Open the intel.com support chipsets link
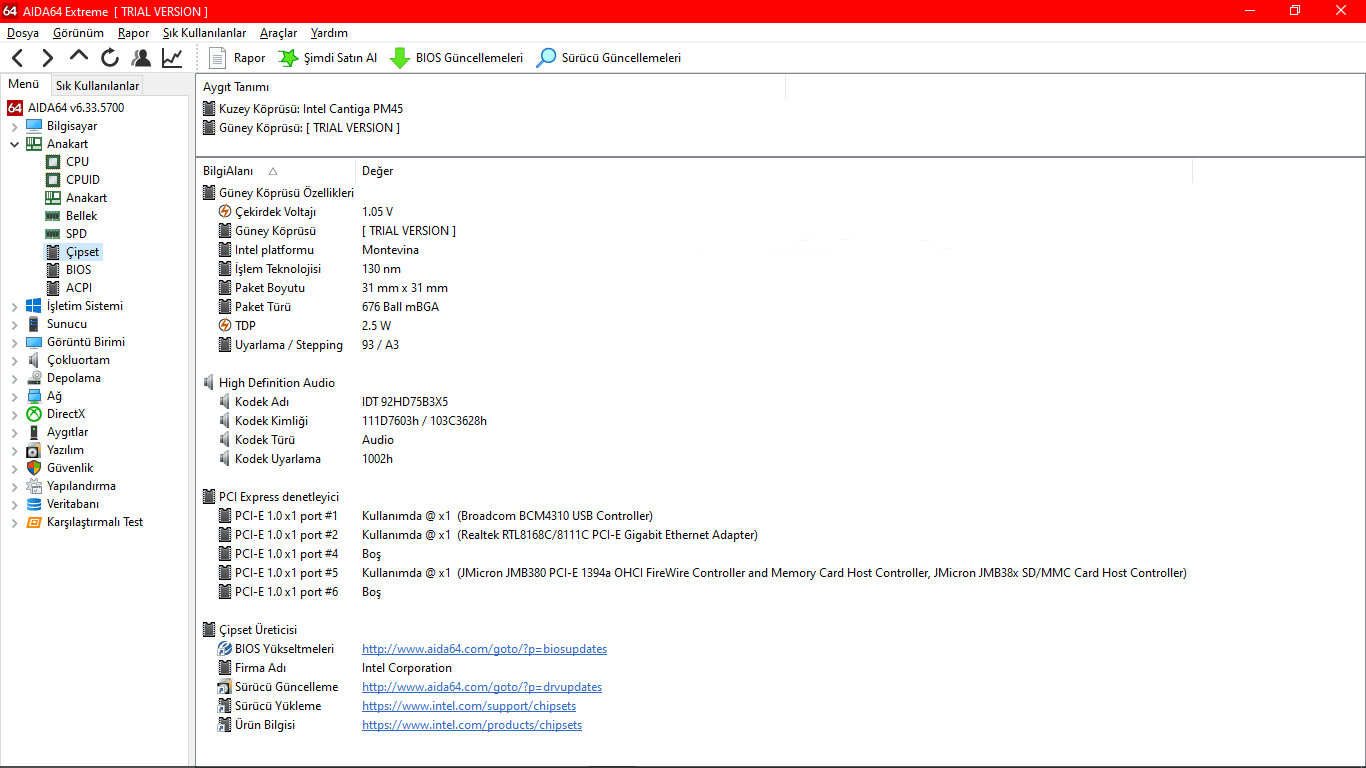The height and width of the screenshot is (768, 1366). [x=468, y=706]
